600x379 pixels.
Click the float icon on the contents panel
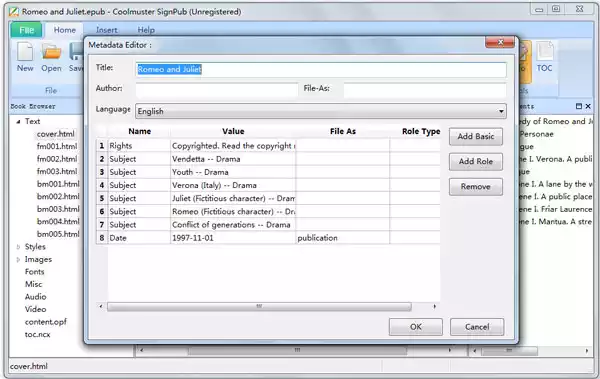579,106
